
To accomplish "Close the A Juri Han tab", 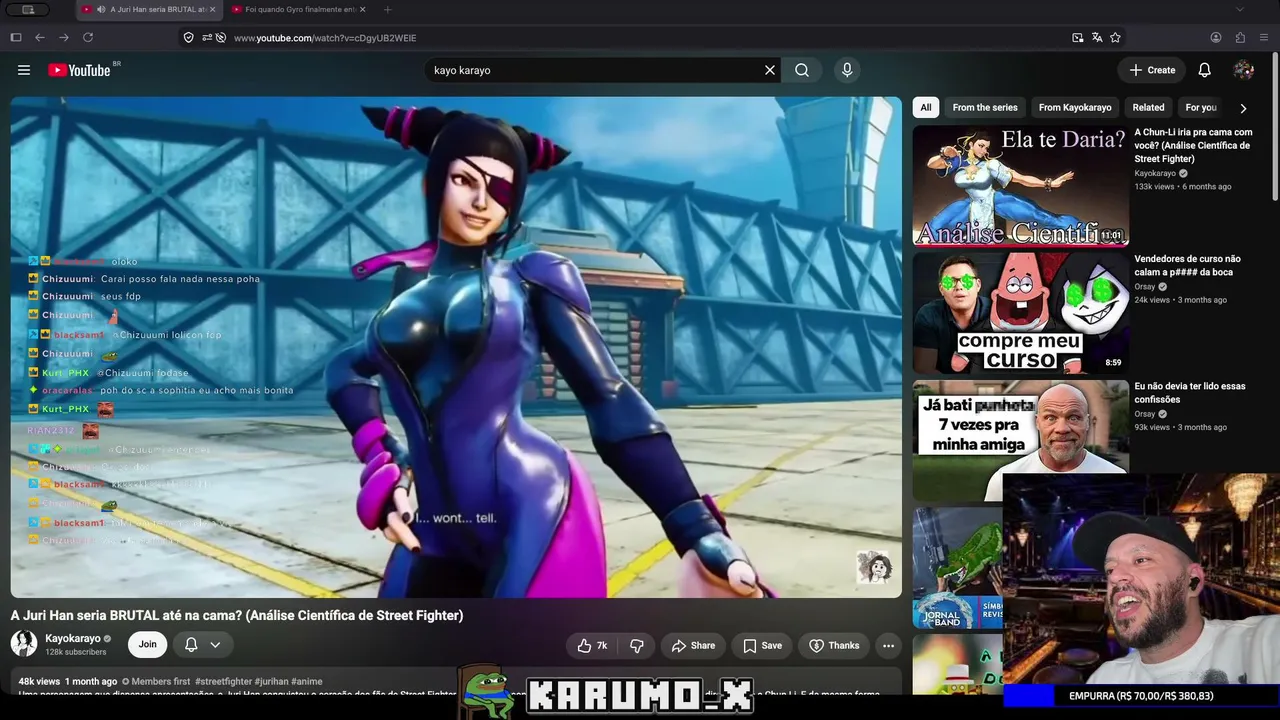I will click(212, 9).
